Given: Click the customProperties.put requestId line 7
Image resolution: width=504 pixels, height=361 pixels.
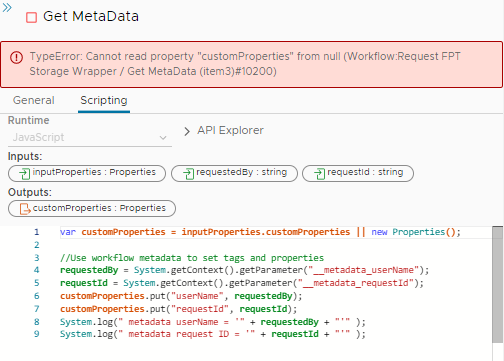Looking at the screenshot, I should [x=178, y=309].
